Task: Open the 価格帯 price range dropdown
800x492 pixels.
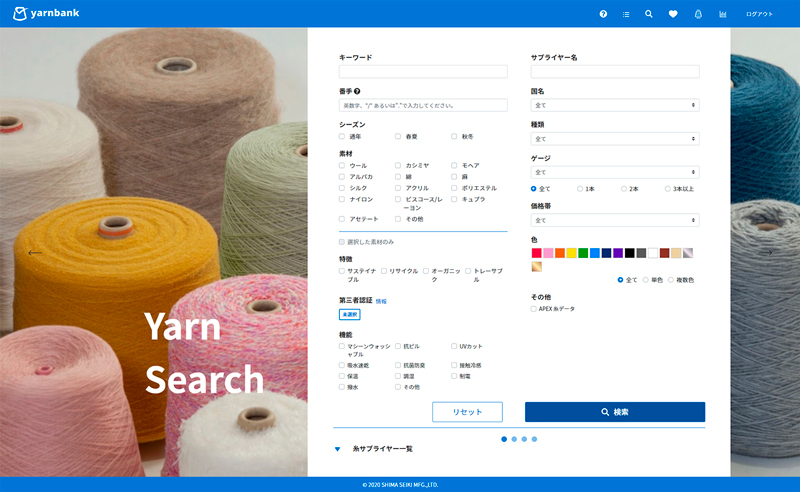Action: (615, 220)
